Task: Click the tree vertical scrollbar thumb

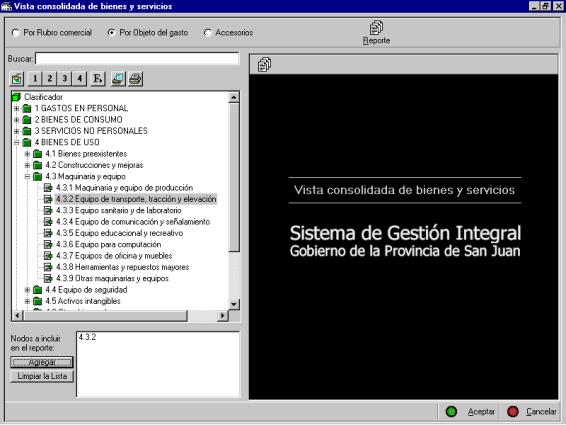Action: pos(234,177)
